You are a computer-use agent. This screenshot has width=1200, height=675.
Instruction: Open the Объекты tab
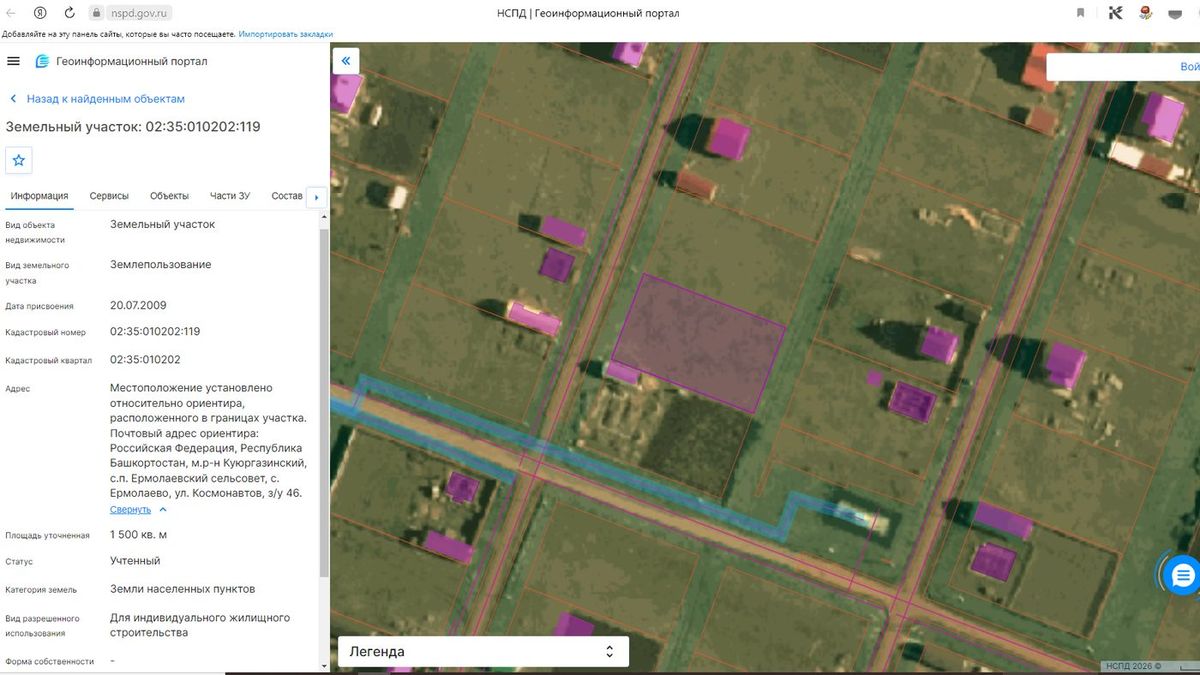170,196
